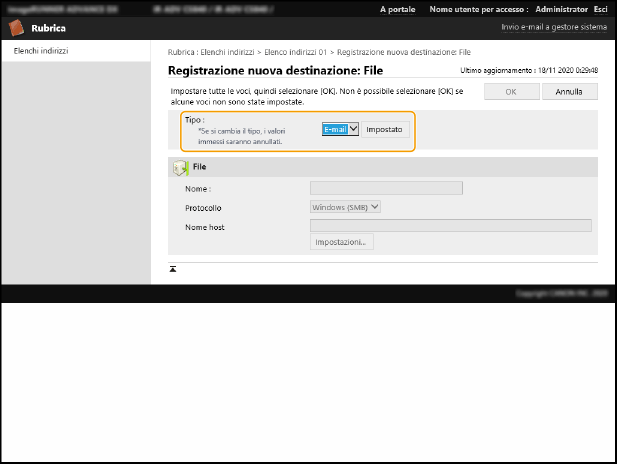Click the OK button

[511, 91]
